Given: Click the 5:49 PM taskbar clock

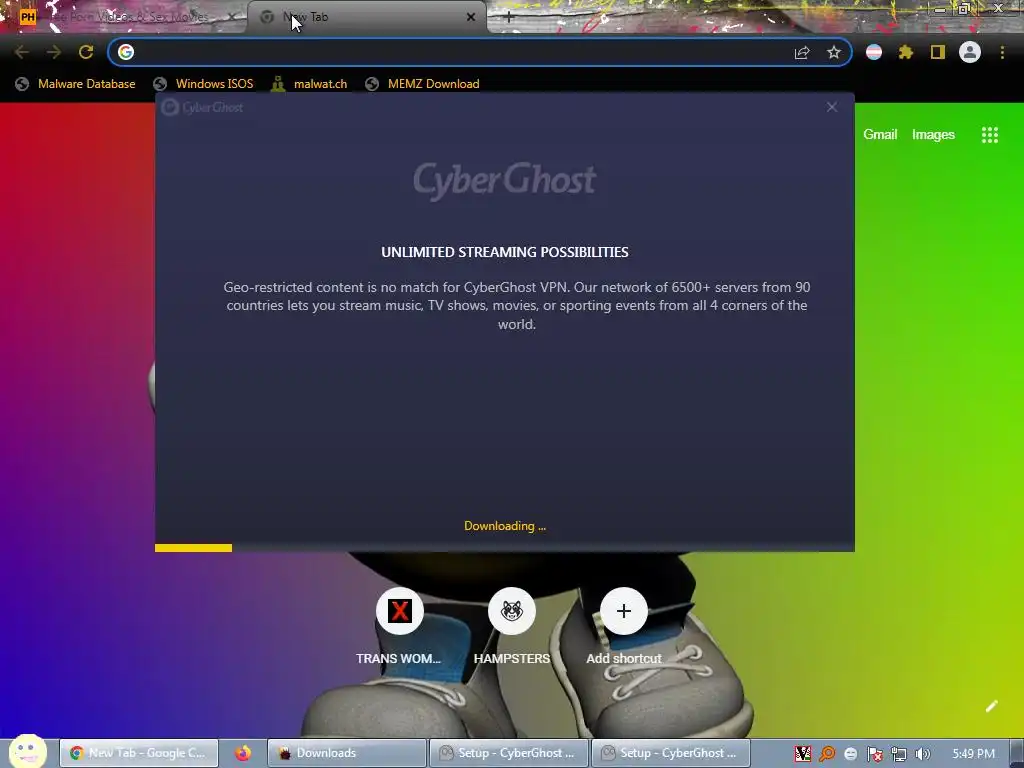Looking at the screenshot, I should click(x=973, y=754).
